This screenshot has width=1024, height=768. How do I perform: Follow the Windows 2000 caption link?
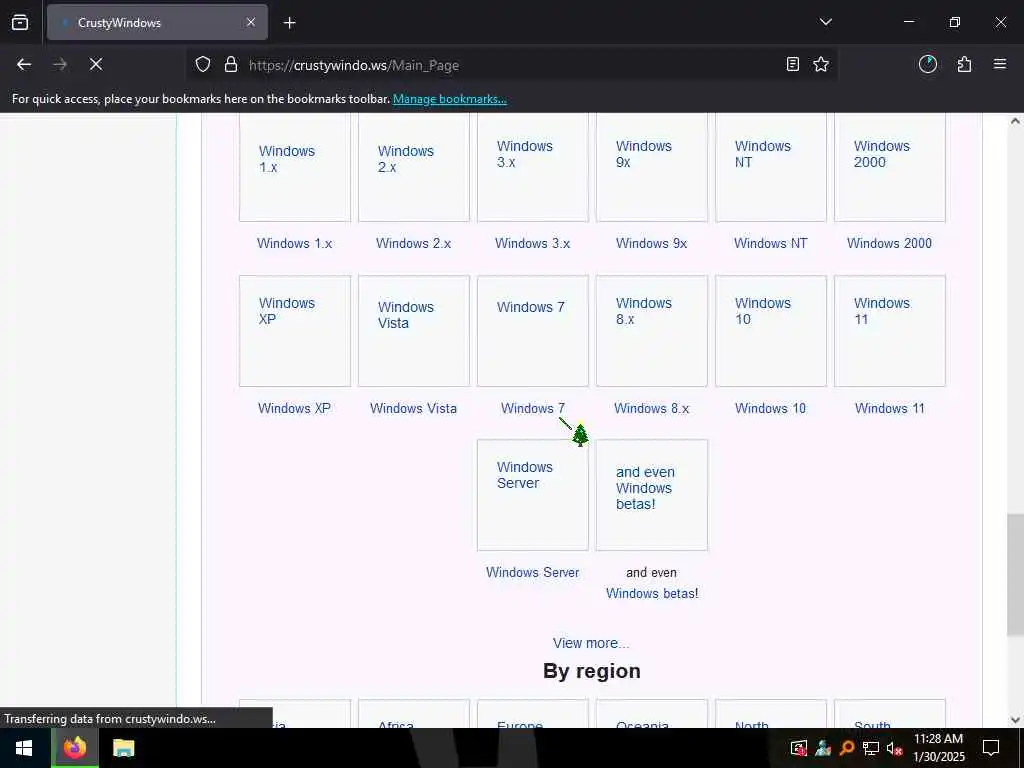click(x=889, y=243)
